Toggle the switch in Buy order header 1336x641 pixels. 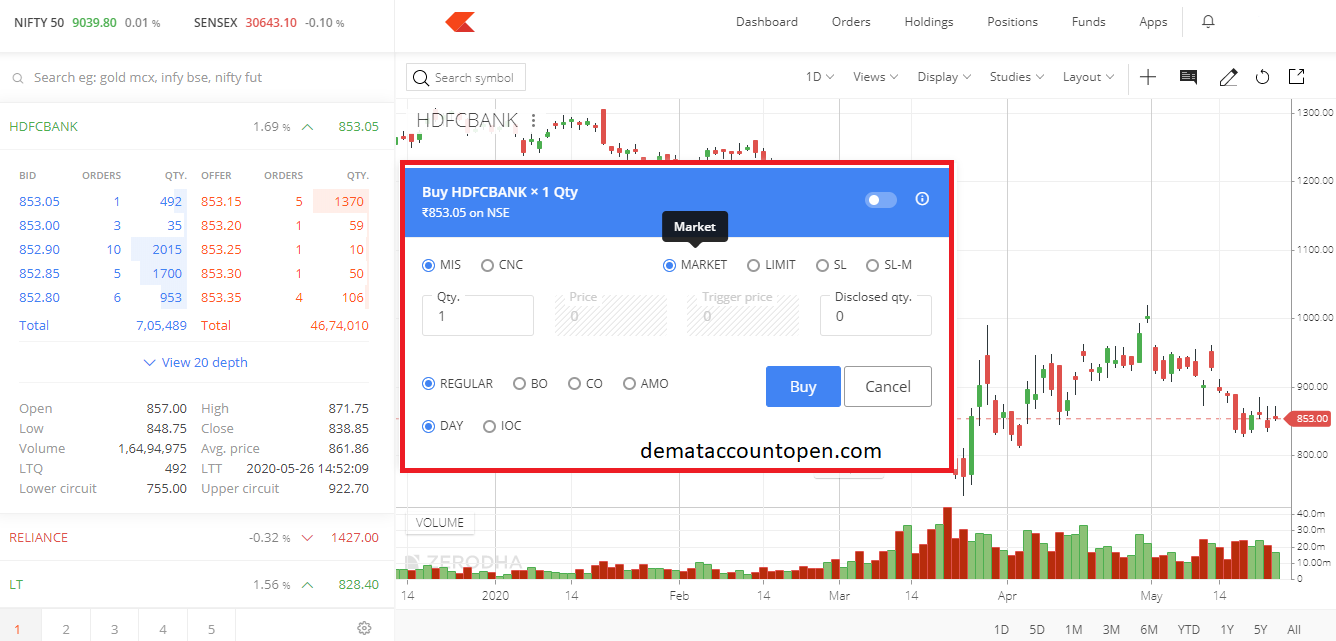pos(881,200)
